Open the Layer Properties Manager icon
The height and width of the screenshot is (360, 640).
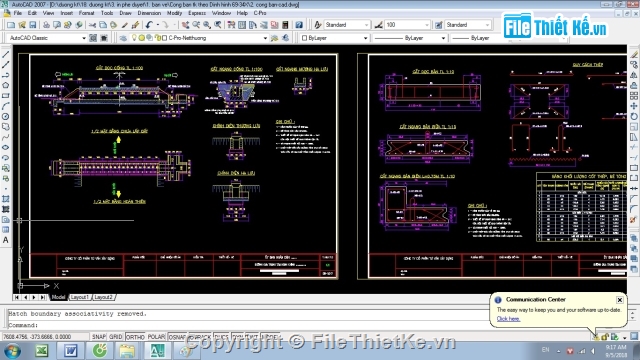pos(123,38)
